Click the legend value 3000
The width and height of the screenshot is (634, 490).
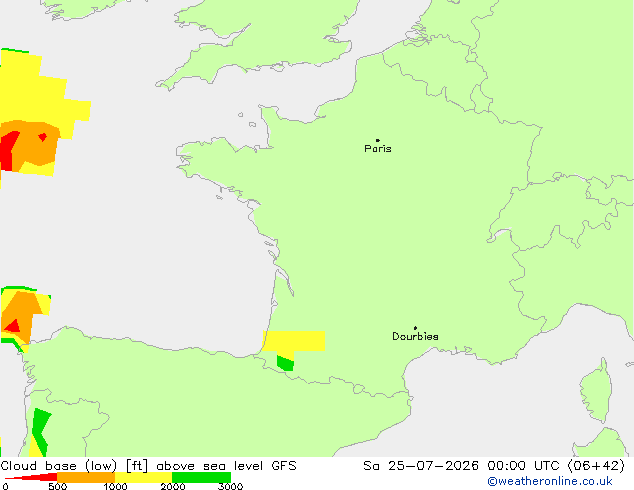click(x=230, y=486)
